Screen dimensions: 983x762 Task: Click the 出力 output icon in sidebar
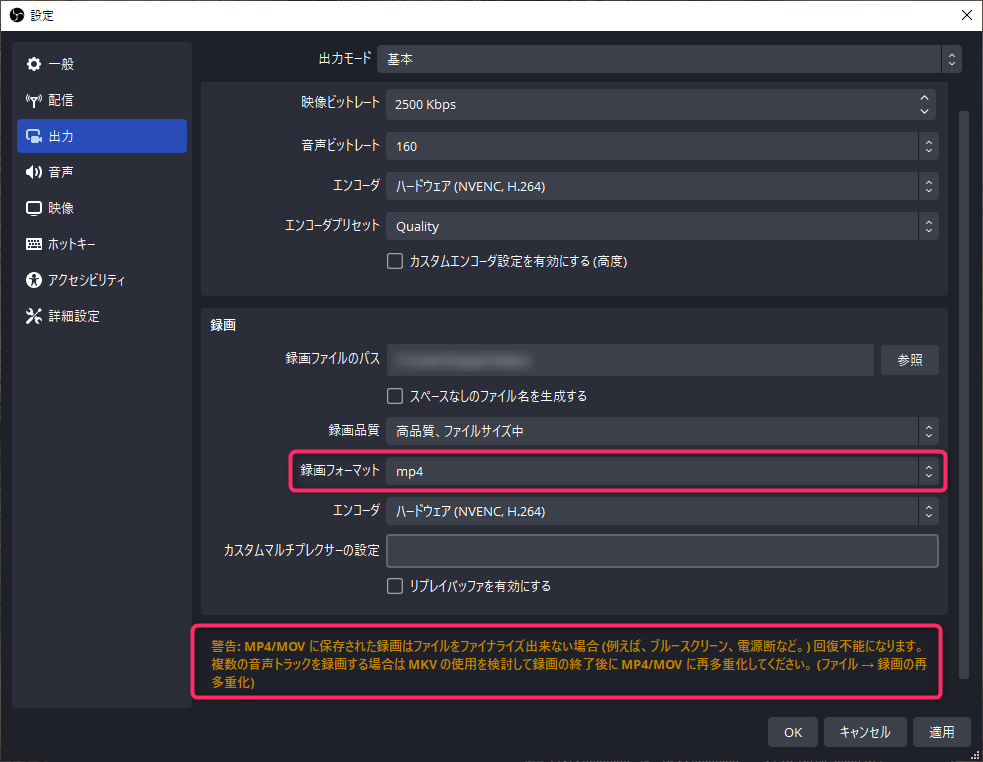(34, 136)
